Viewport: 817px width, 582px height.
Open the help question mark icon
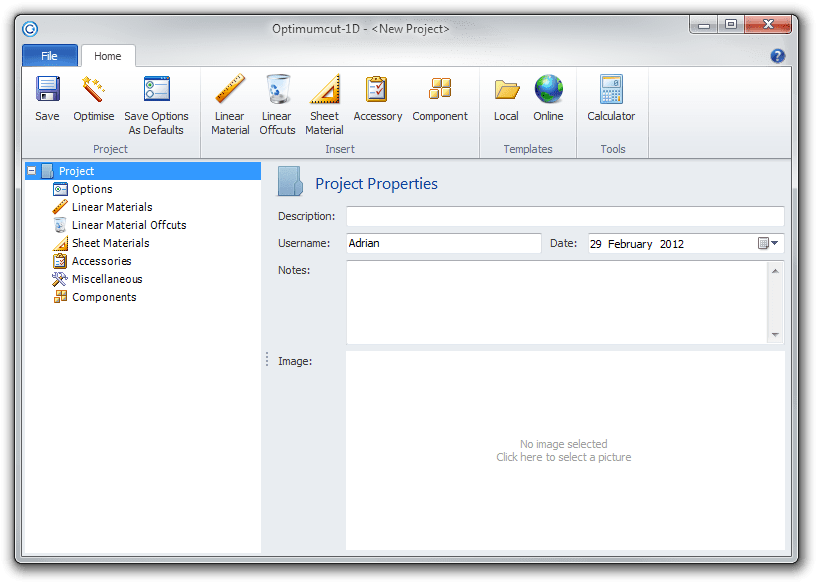click(777, 56)
